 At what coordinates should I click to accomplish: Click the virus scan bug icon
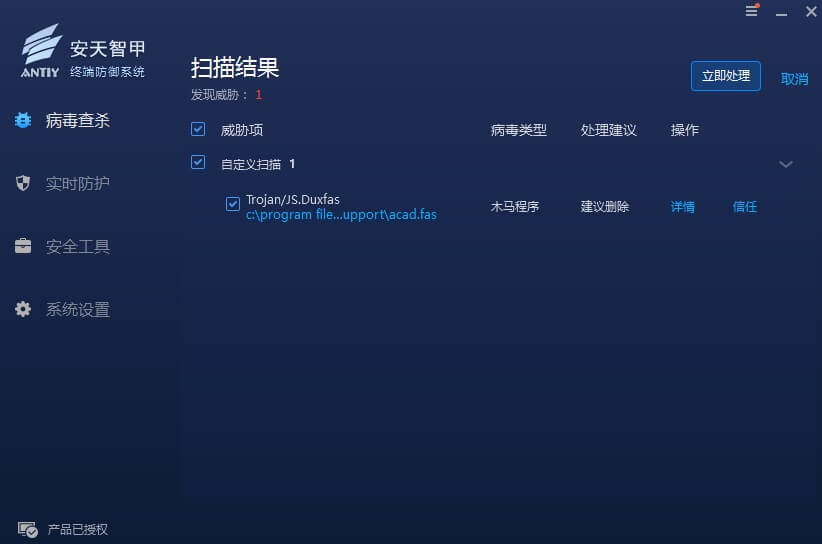pos(23,120)
